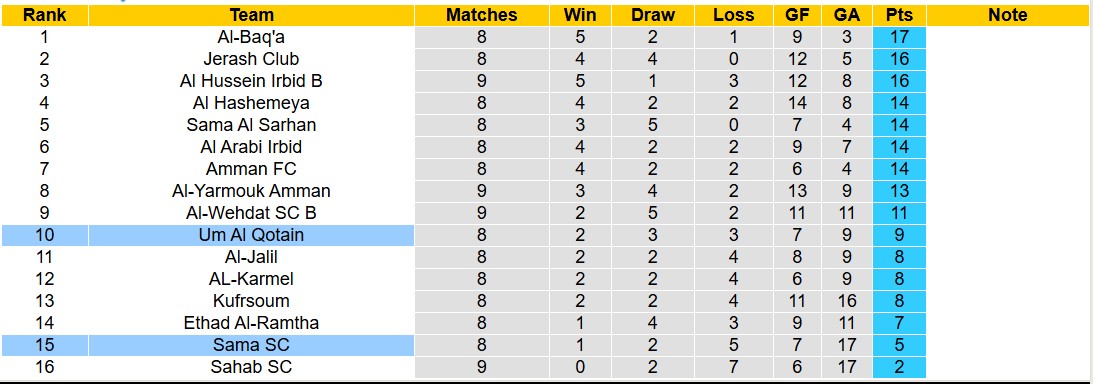Click Al-Yarmouk Amman team name
Image resolution: width=1093 pixels, height=384 pixels.
click(x=252, y=191)
